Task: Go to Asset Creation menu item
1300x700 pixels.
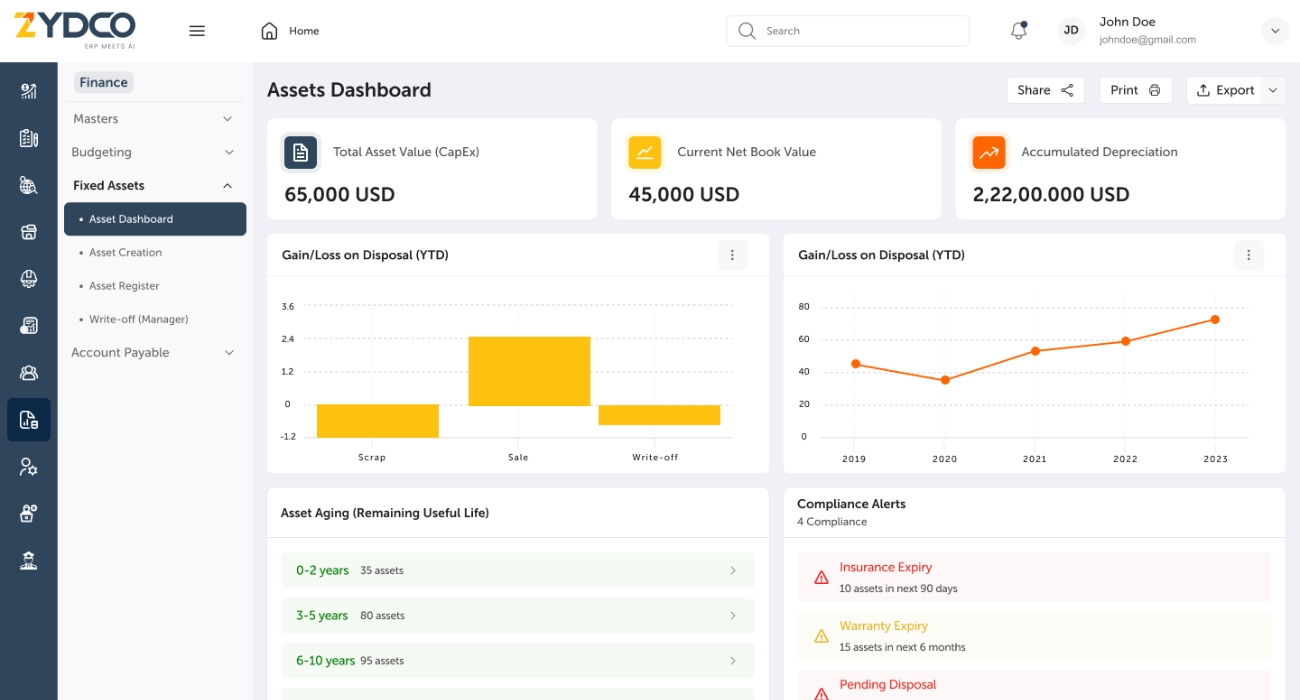Action: click(125, 253)
